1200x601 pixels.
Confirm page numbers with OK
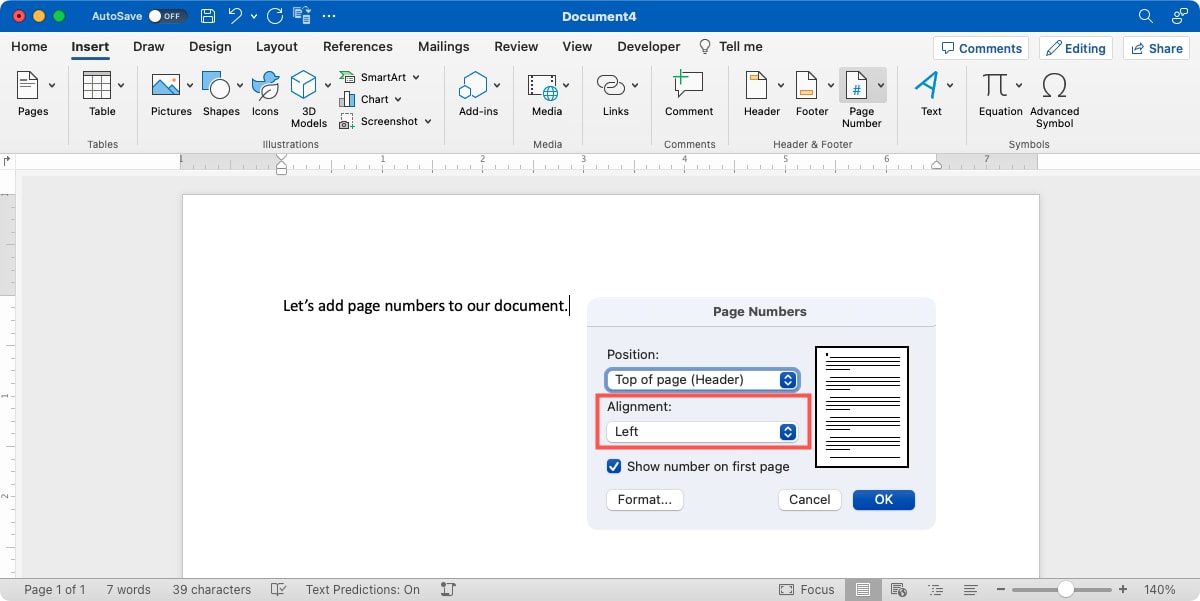pos(883,499)
